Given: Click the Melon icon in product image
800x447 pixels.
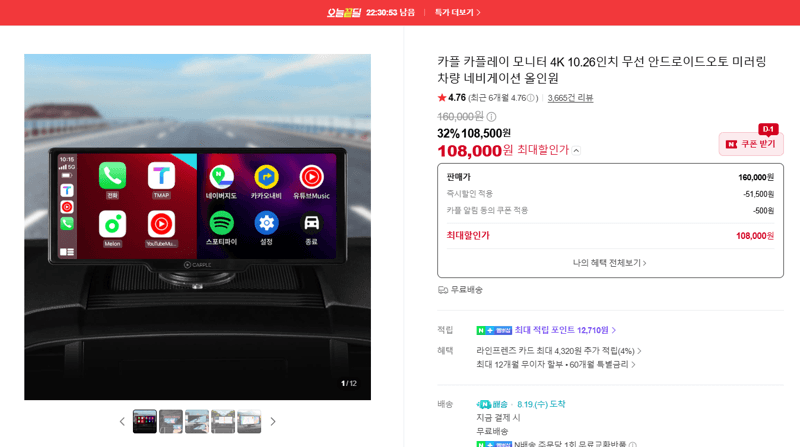Looking at the screenshot, I should [112, 224].
